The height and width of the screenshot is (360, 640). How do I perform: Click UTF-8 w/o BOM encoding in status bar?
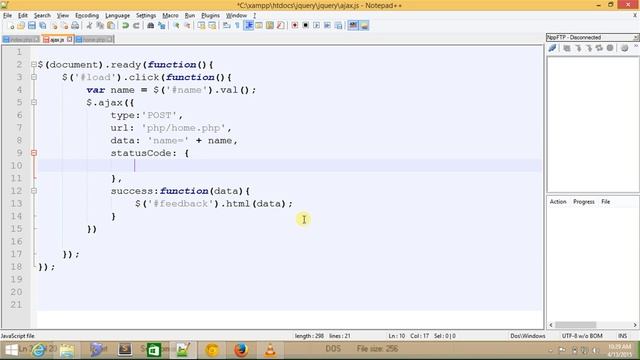(x=582, y=336)
